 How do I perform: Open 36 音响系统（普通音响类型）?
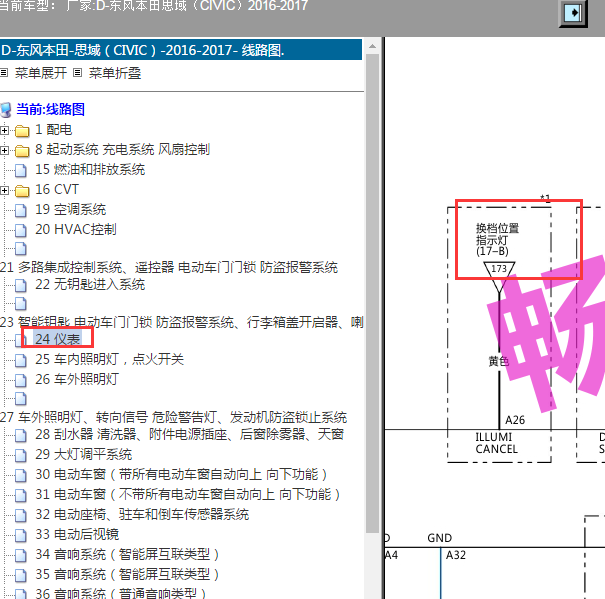(x=122, y=593)
